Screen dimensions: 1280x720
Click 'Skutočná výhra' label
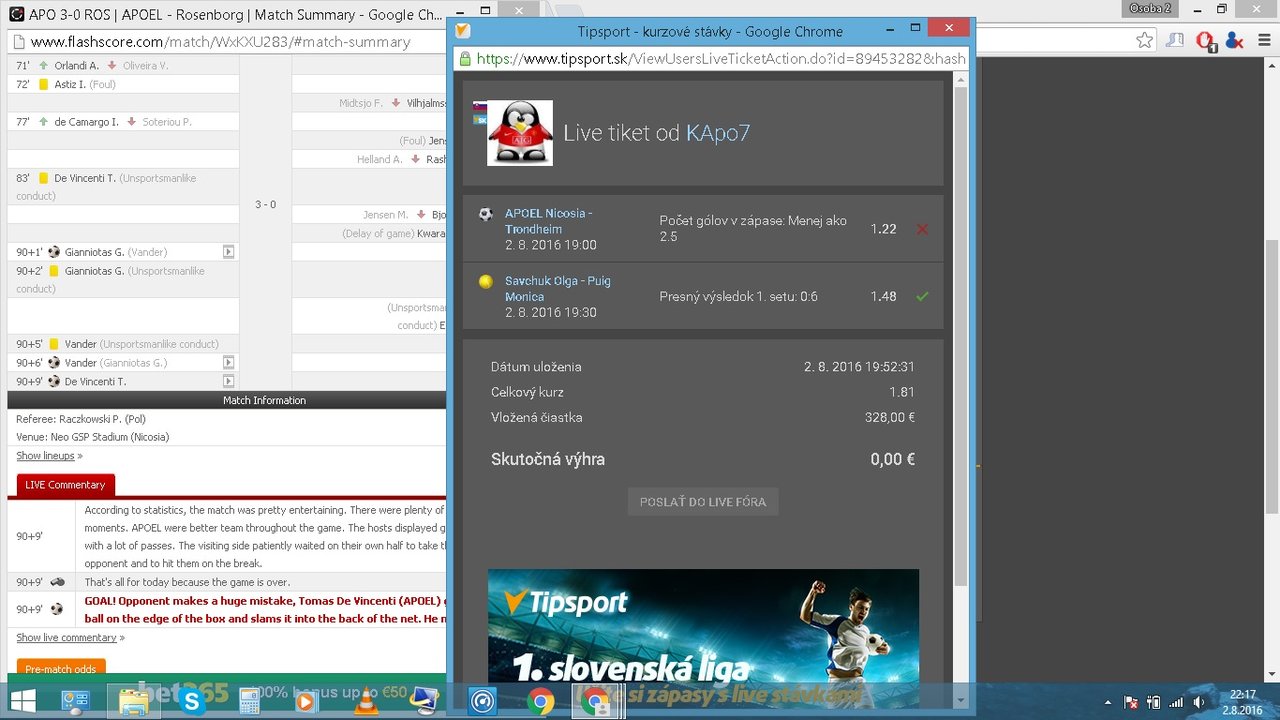coord(548,460)
